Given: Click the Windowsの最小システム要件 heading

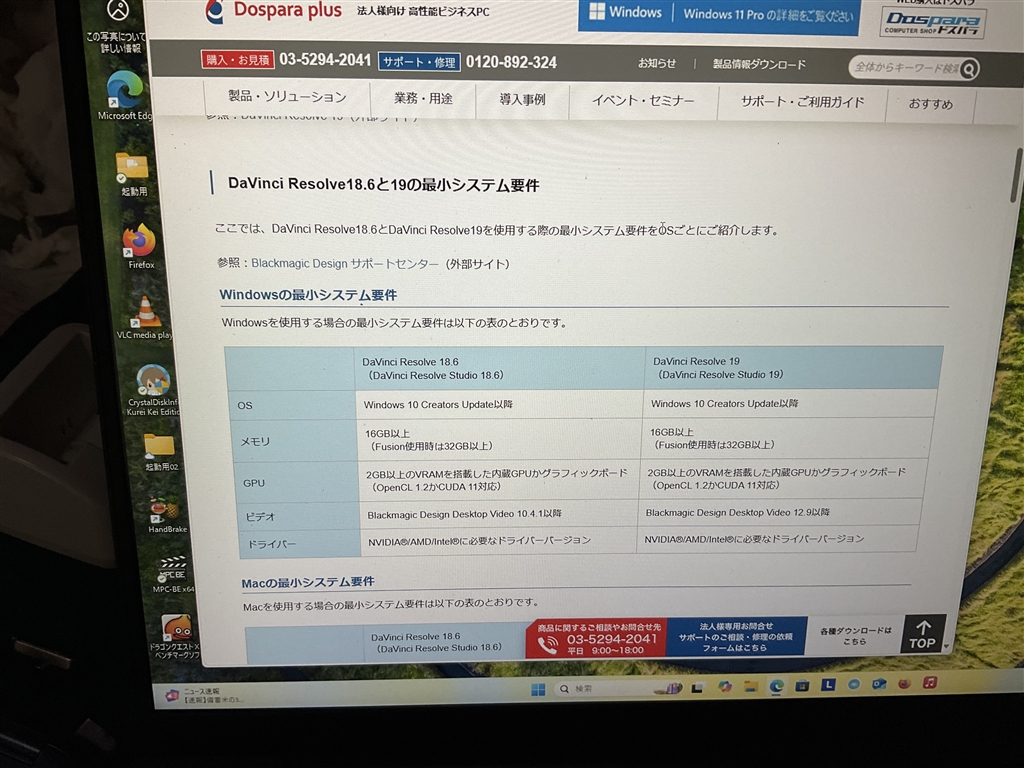Looking at the screenshot, I should pyautogui.click(x=308, y=295).
